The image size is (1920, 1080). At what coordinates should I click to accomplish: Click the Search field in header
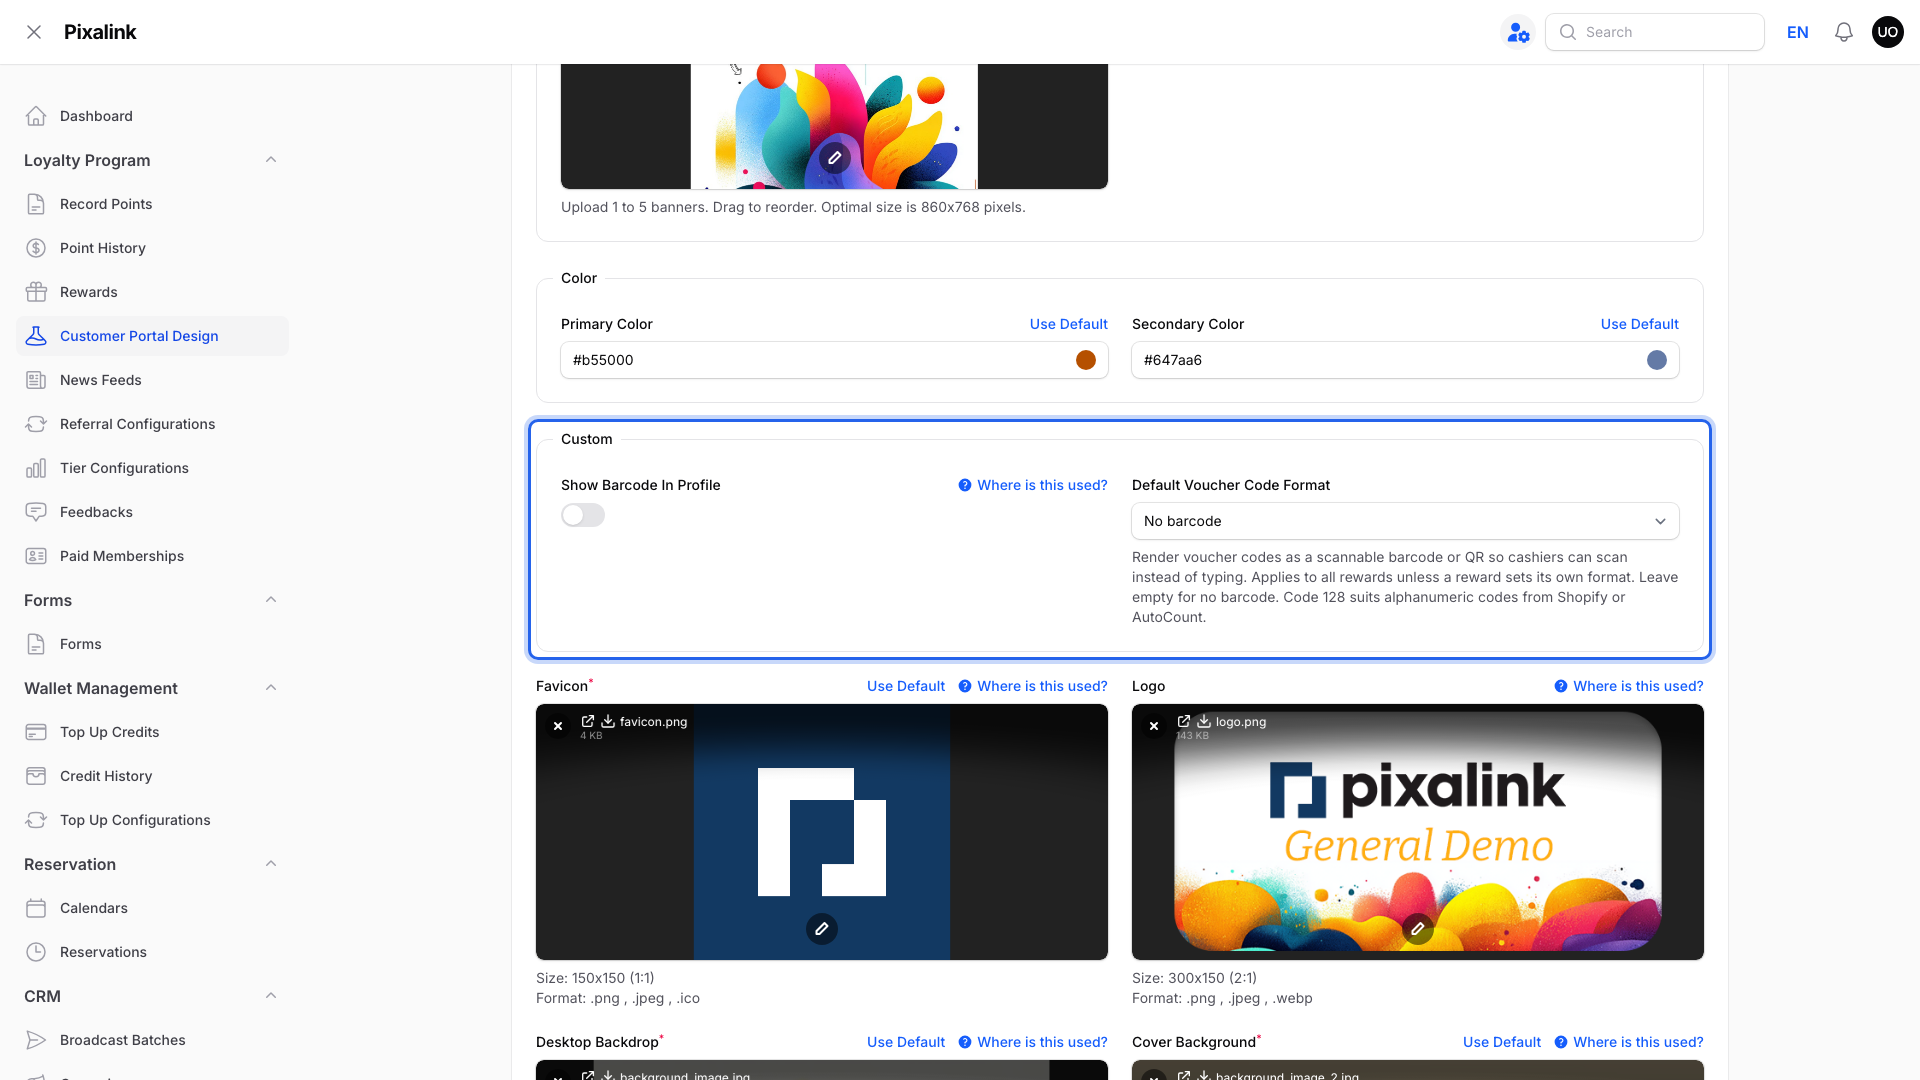[1654, 32]
